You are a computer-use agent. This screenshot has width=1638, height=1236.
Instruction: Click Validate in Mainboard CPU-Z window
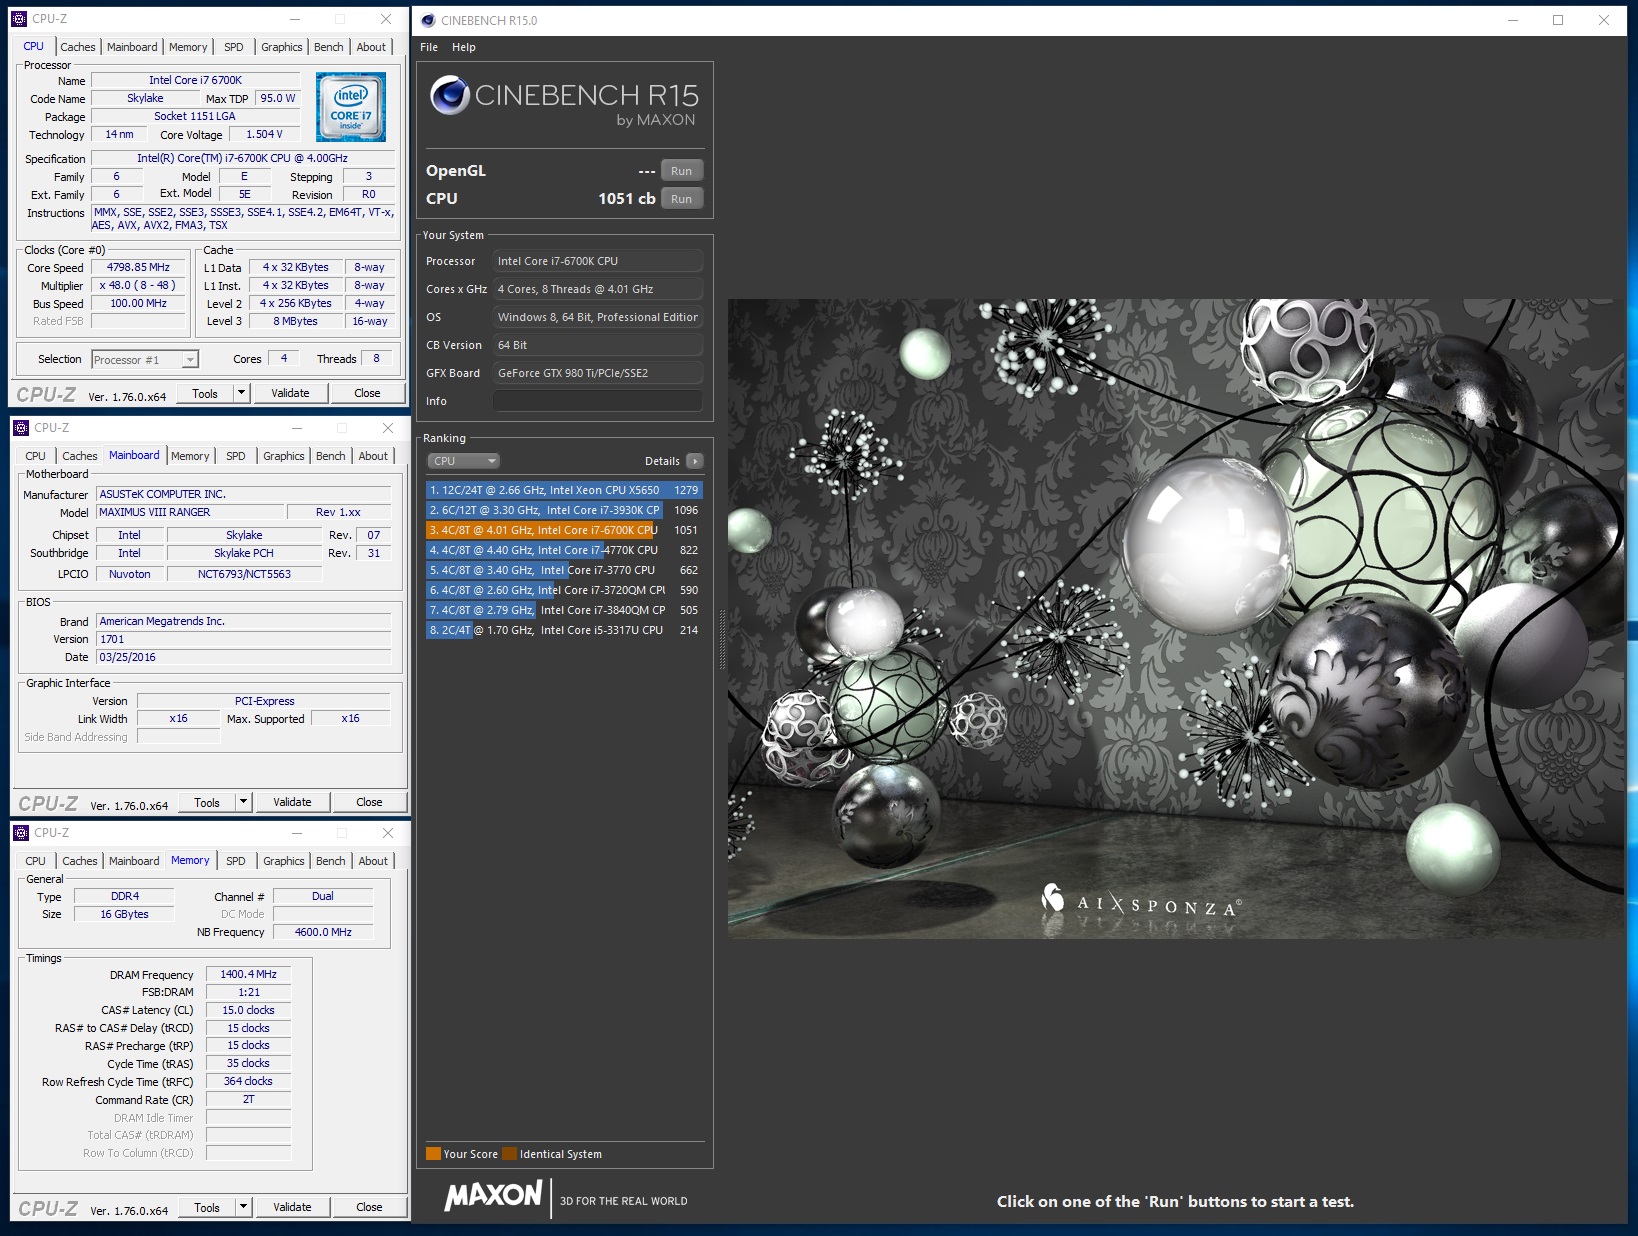point(292,802)
